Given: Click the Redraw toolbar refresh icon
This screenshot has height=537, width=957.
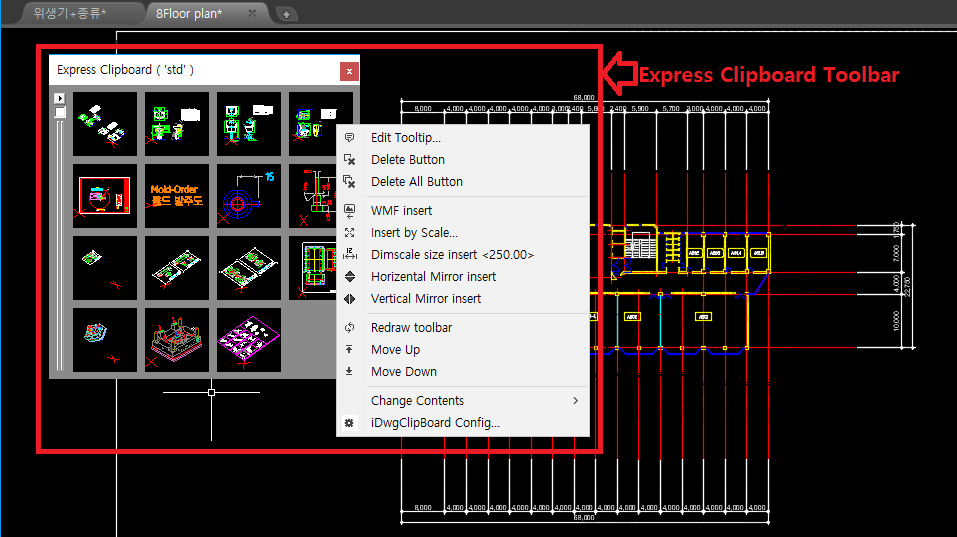Looking at the screenshot, I should [349, 328].
